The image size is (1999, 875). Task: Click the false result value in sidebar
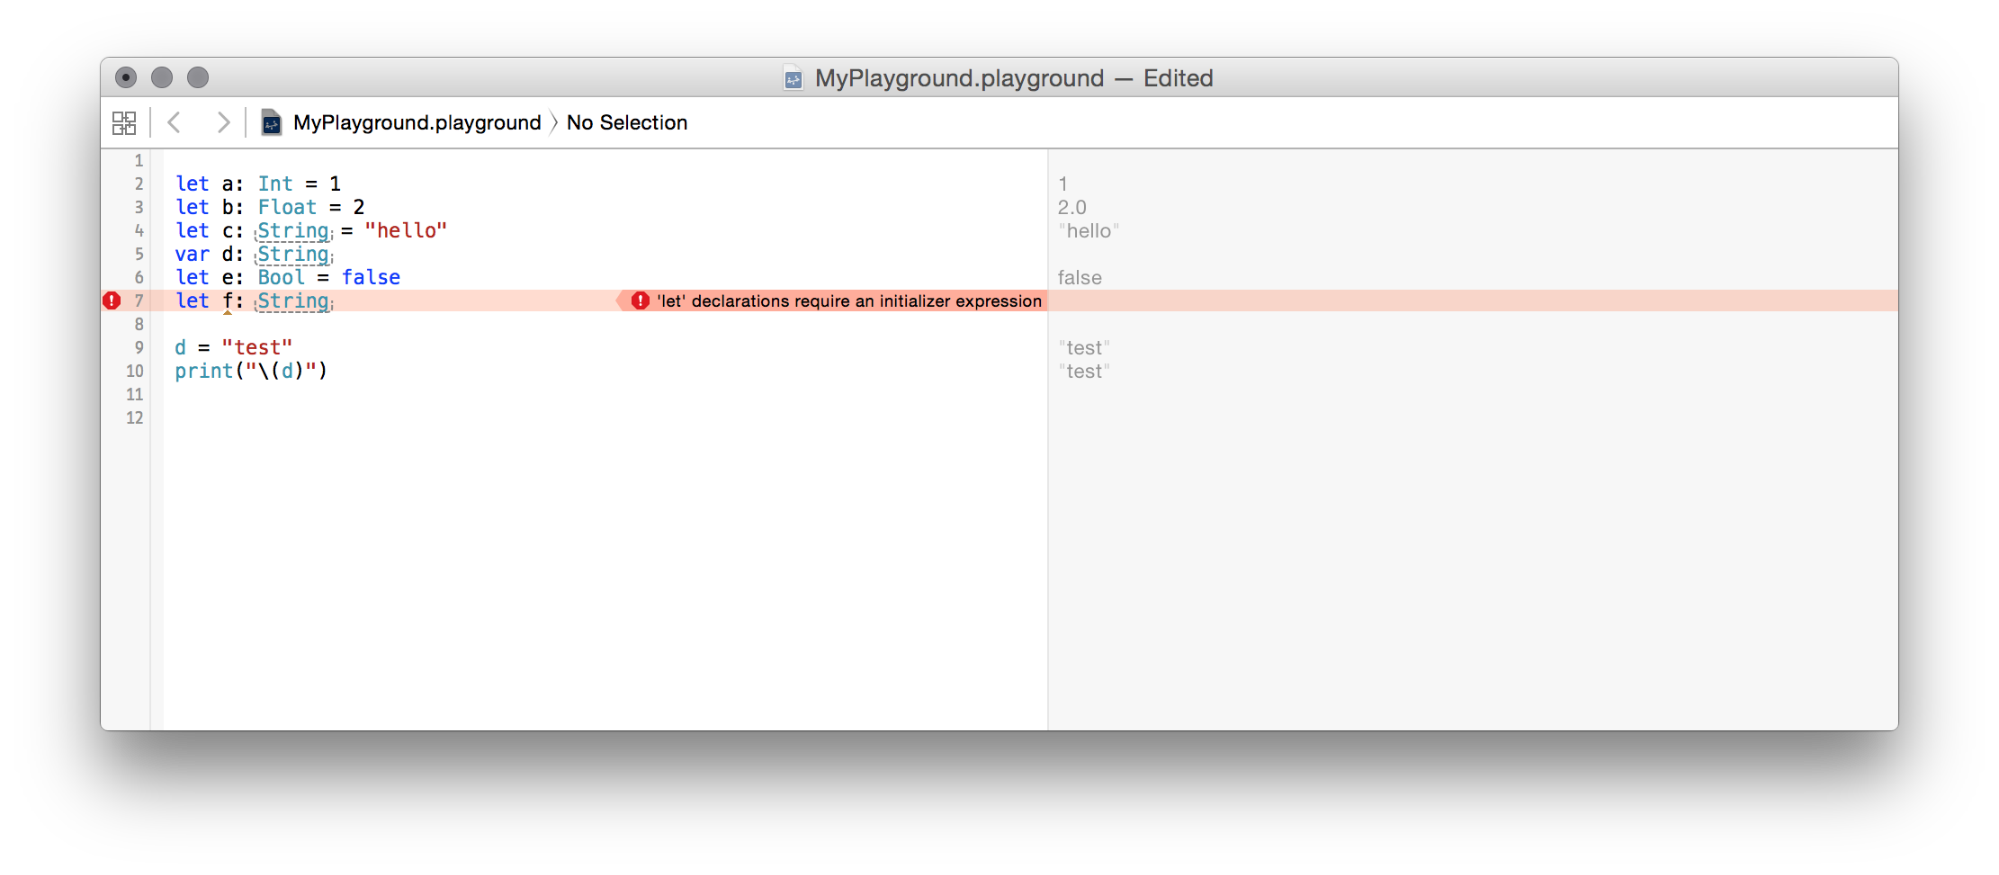[1079, 278]
